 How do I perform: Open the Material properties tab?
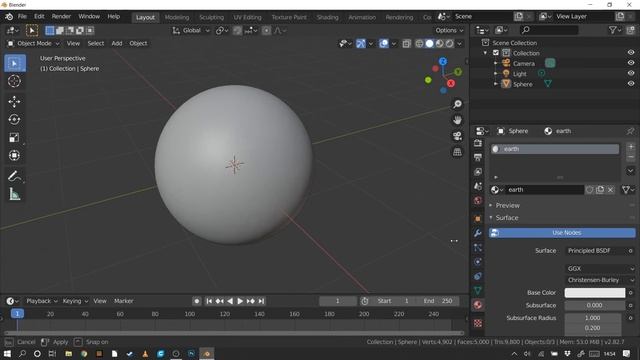click(478, 305)
